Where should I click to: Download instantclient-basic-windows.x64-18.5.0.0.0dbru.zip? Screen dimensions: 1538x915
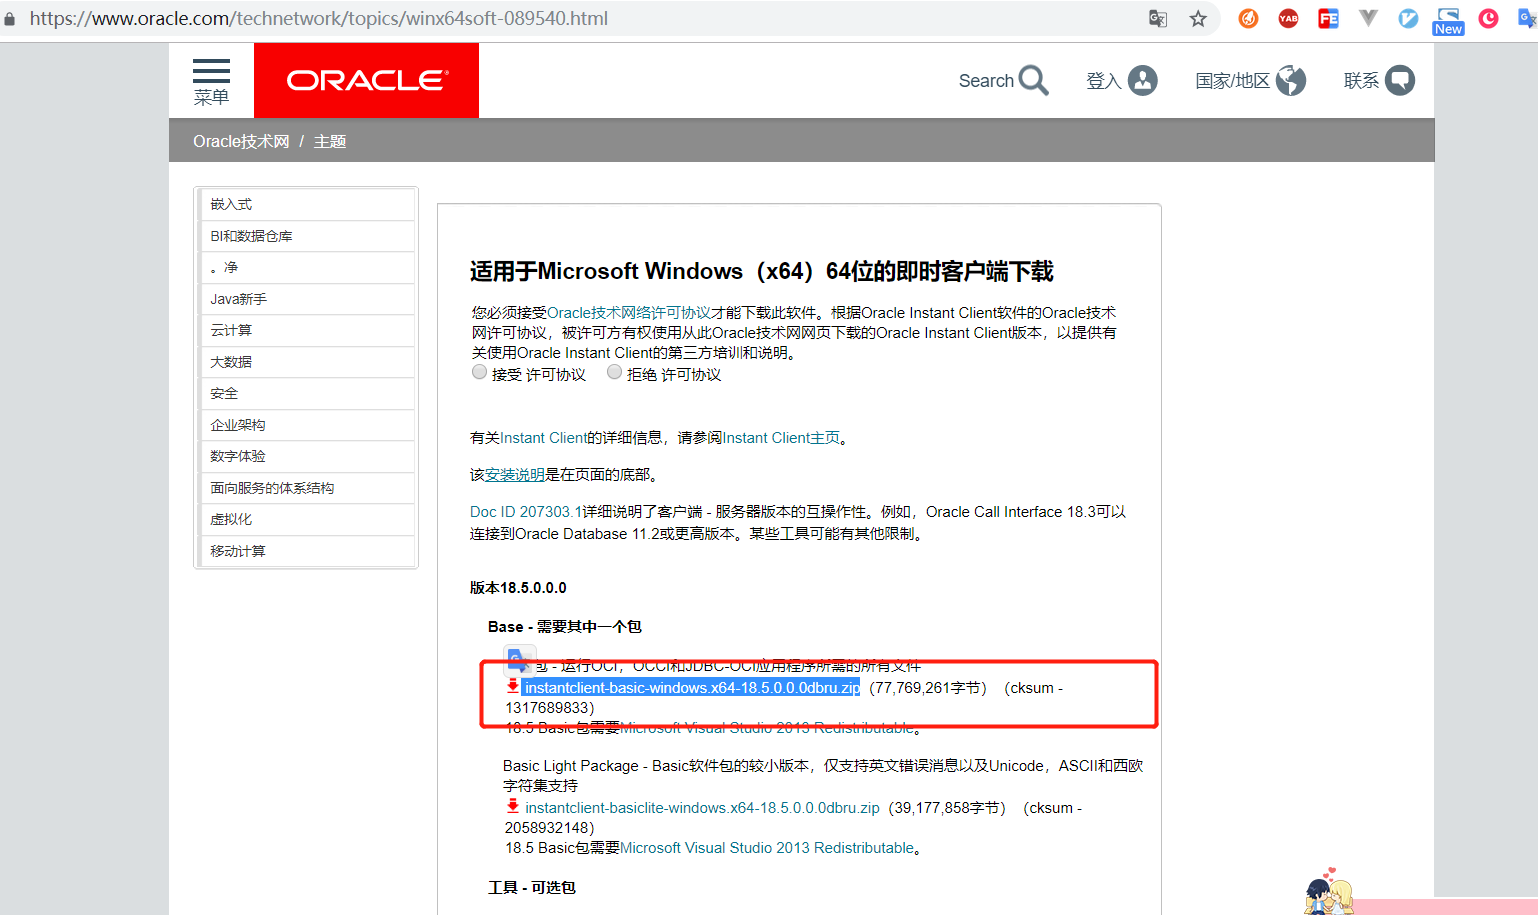tap(690, 687)
